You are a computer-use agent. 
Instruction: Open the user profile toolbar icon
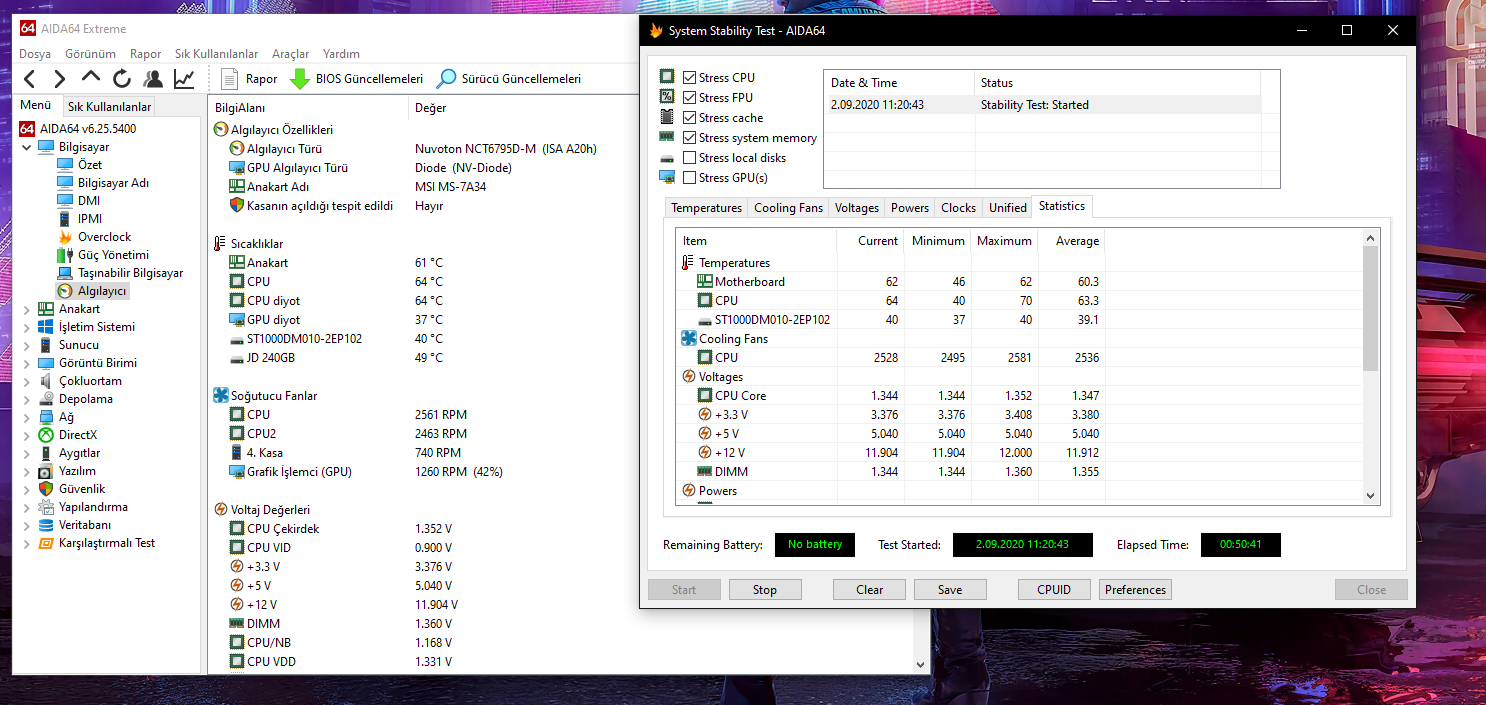[x=153, y=79]
